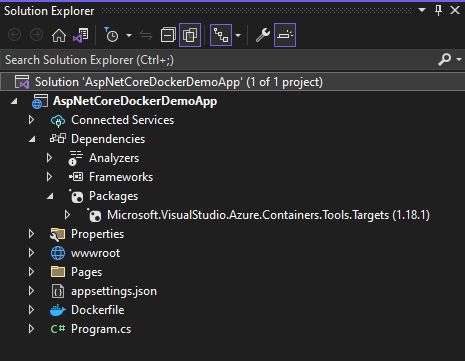The height and width of the screenshot is (361, 465).
Task: Select the Pages label
Action: pyautogui.click(x=86, y=272)
